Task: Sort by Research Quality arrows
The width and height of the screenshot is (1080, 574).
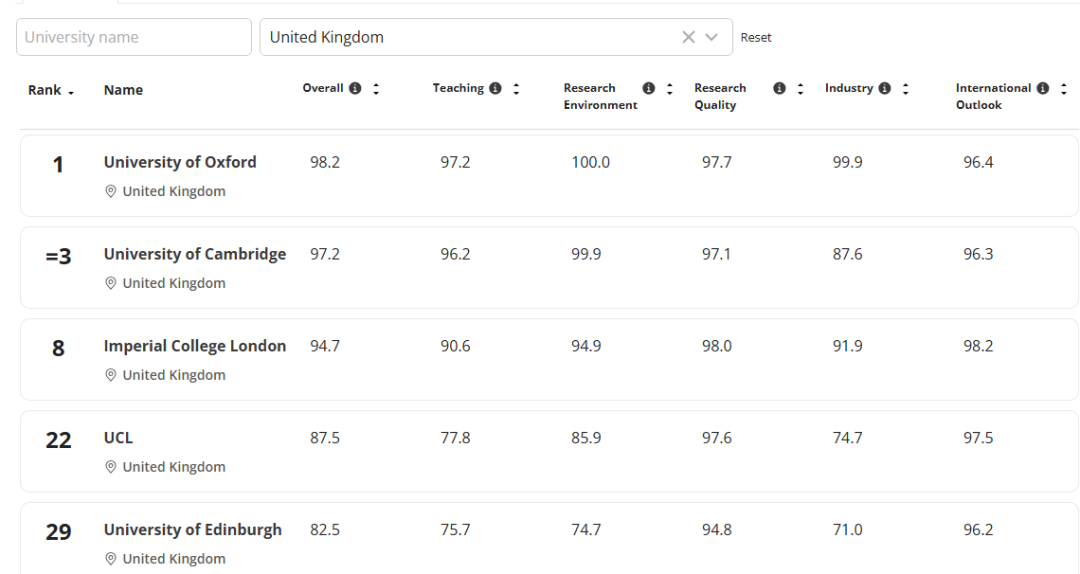Action: tap(800, 89)
